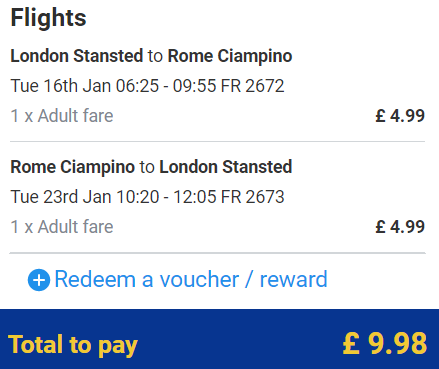
Task: Click the Total to pay label
Action: 73,345
